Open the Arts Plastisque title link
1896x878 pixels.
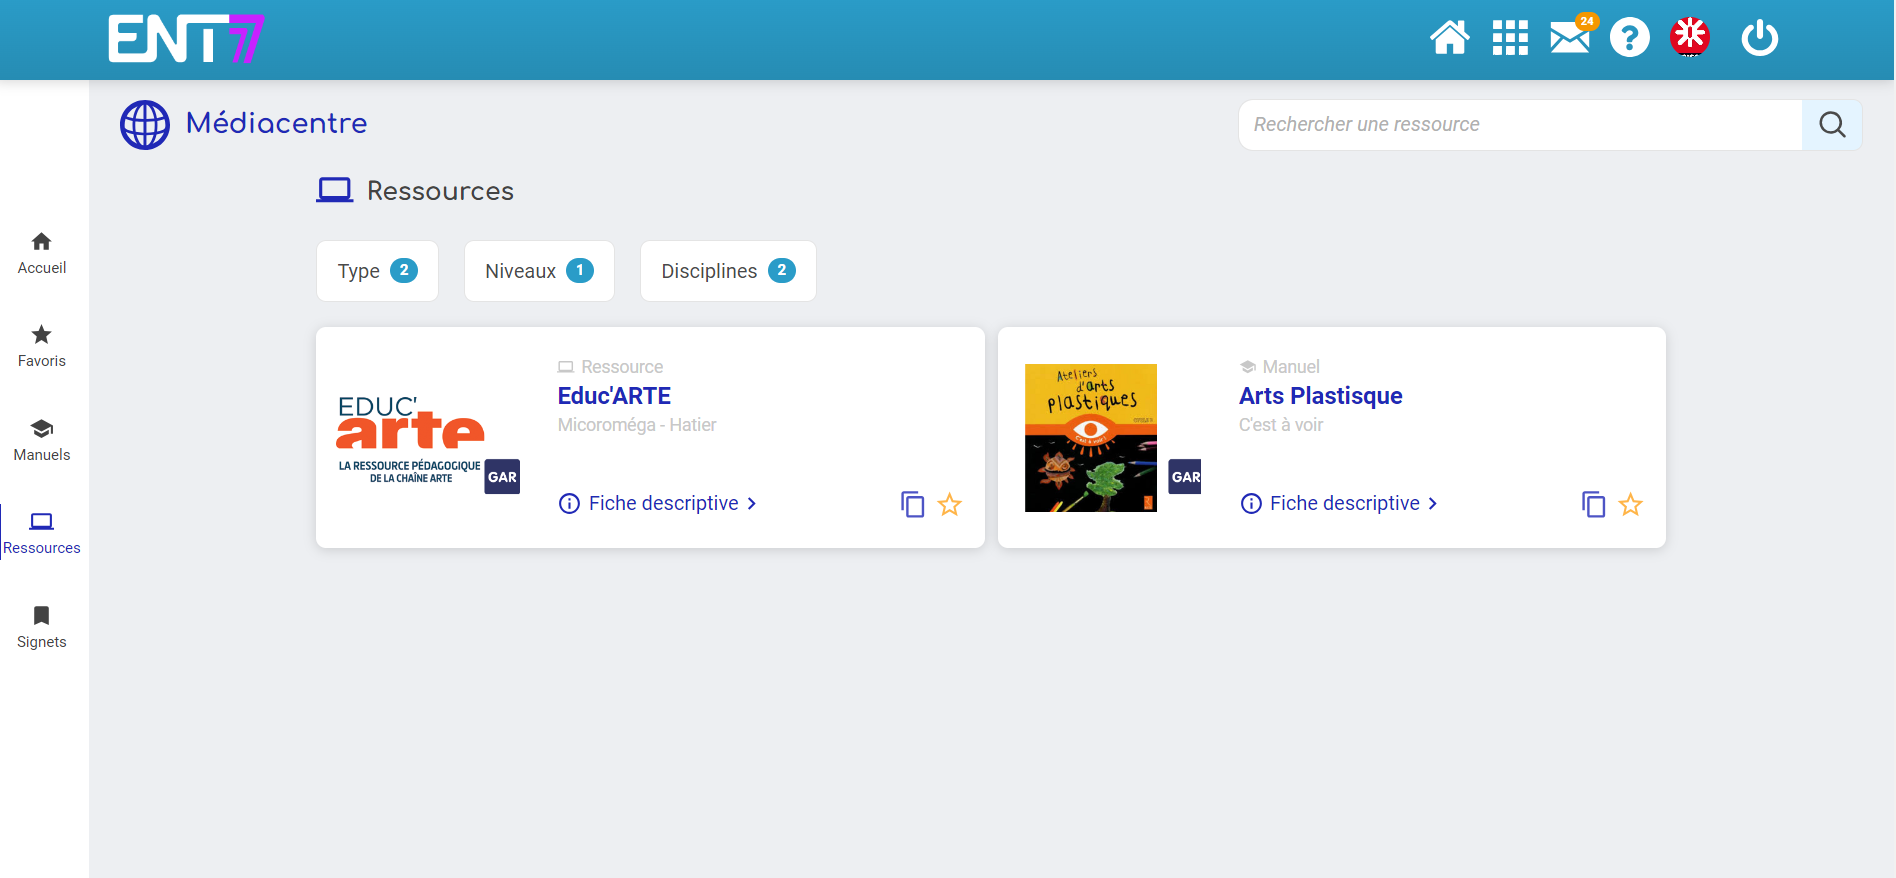[1320, 396]
